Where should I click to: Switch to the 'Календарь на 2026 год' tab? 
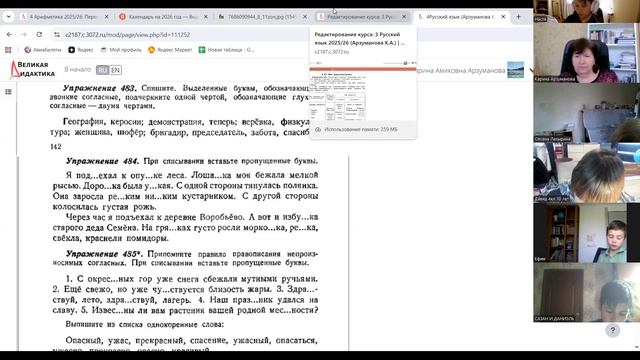pyautogui.click(x=163, y=17)
